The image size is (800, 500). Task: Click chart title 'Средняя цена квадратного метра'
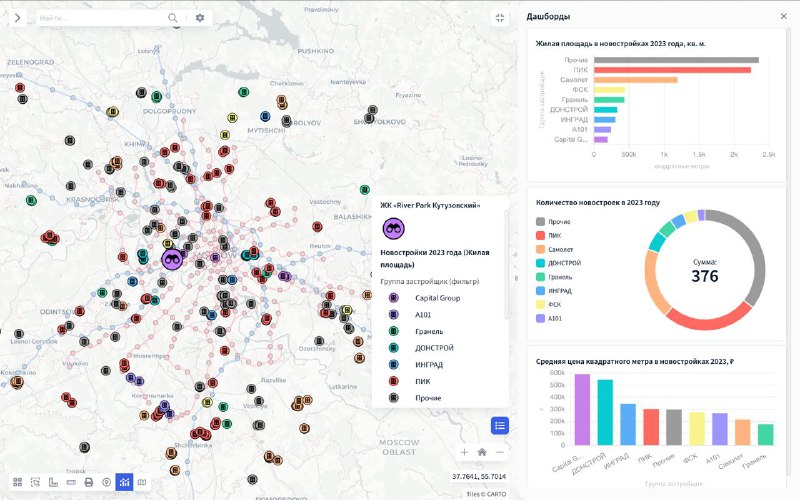point(634,361)
